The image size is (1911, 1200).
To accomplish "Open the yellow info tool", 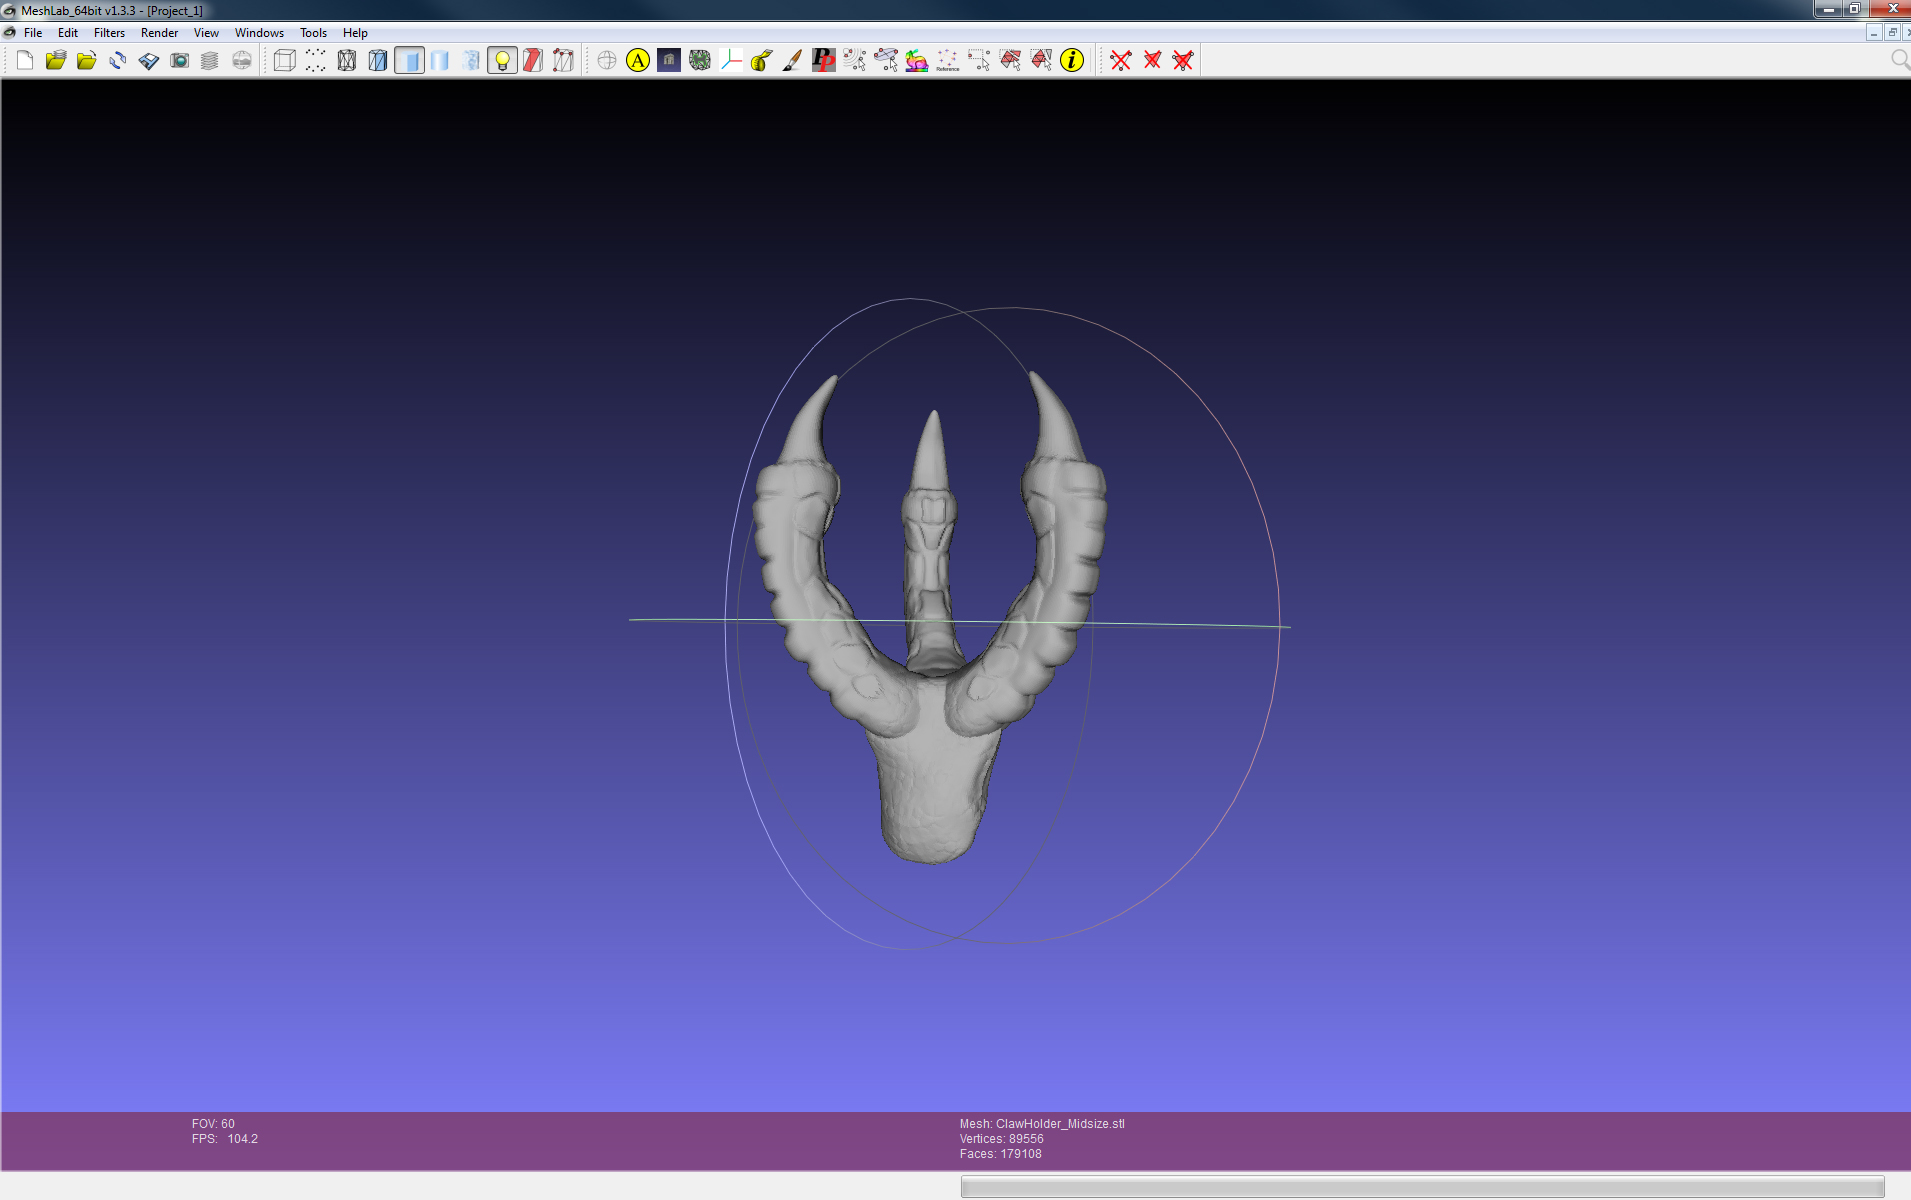I will 1072,60.
